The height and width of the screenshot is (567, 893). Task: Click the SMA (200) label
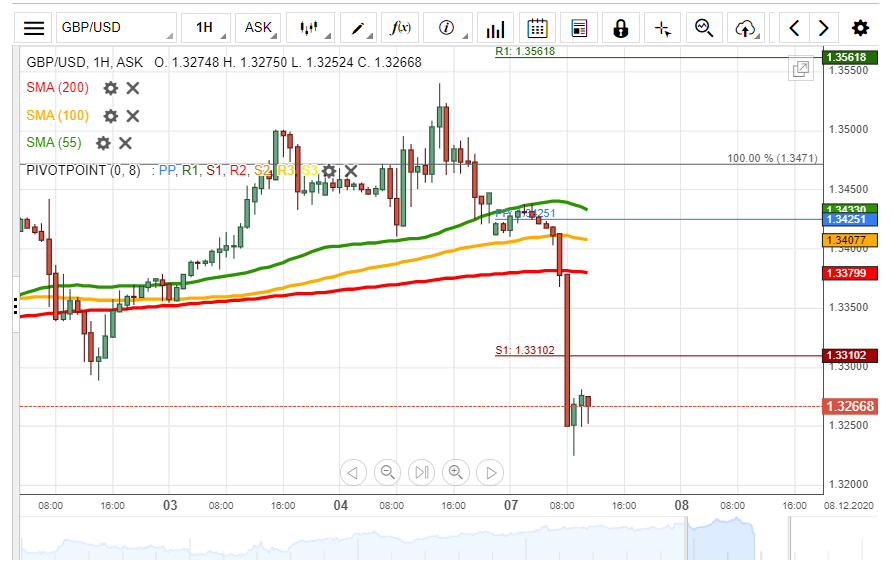(58, 88)
